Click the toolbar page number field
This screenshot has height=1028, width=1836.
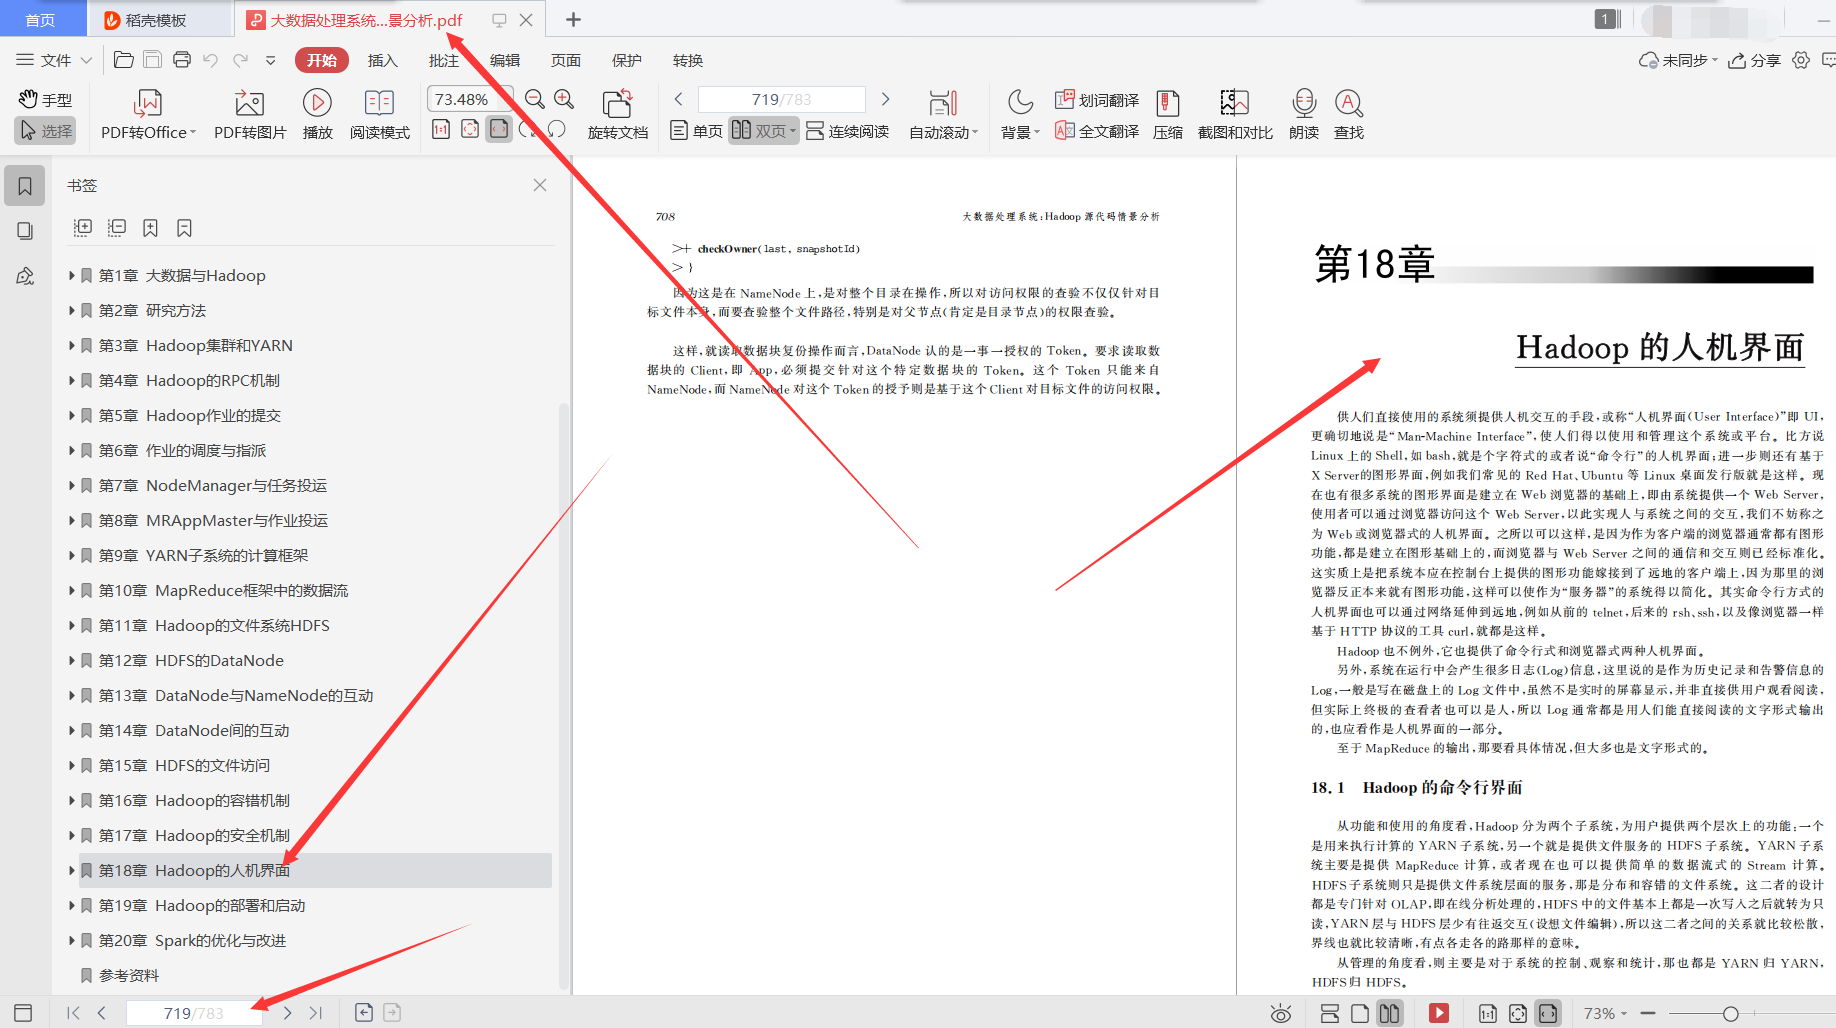782,99
